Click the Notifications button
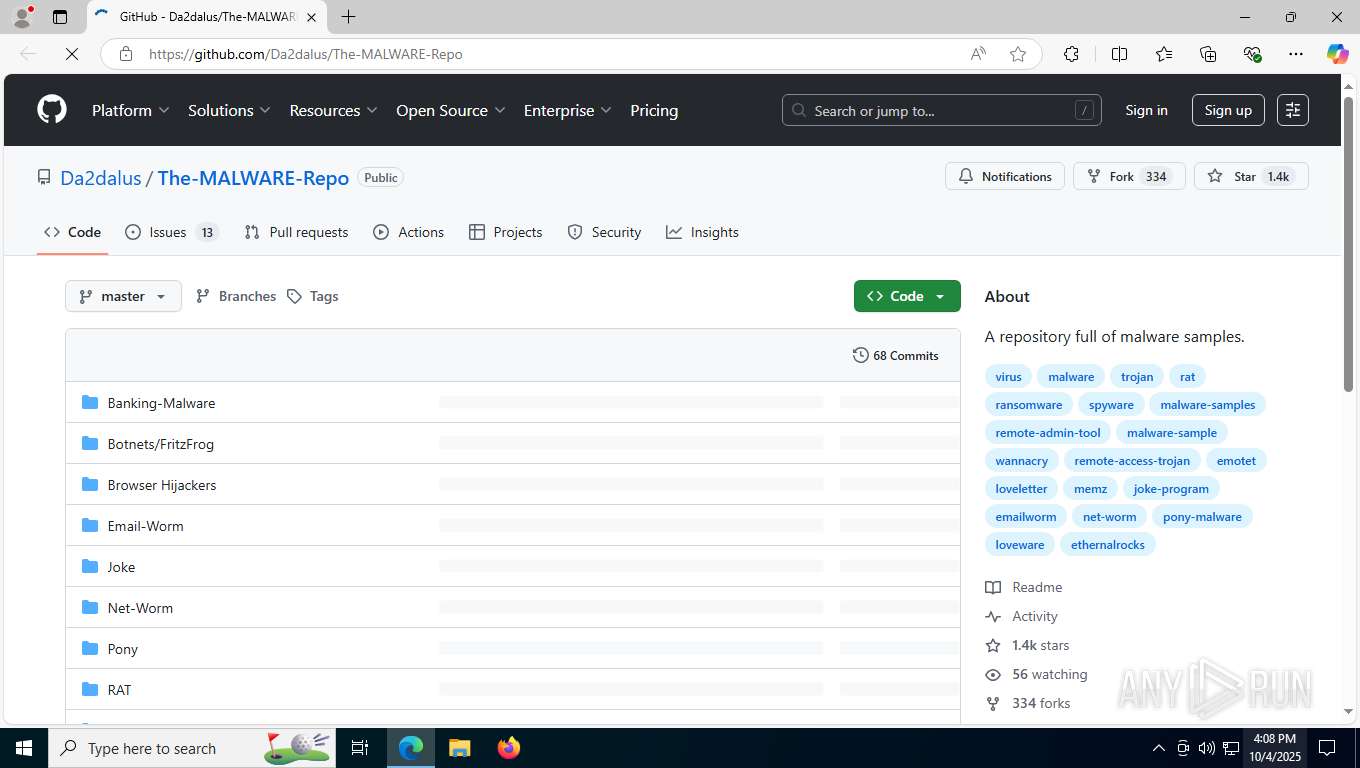Viewport: 1360px width, 768px height. (x=1005, y=176)
